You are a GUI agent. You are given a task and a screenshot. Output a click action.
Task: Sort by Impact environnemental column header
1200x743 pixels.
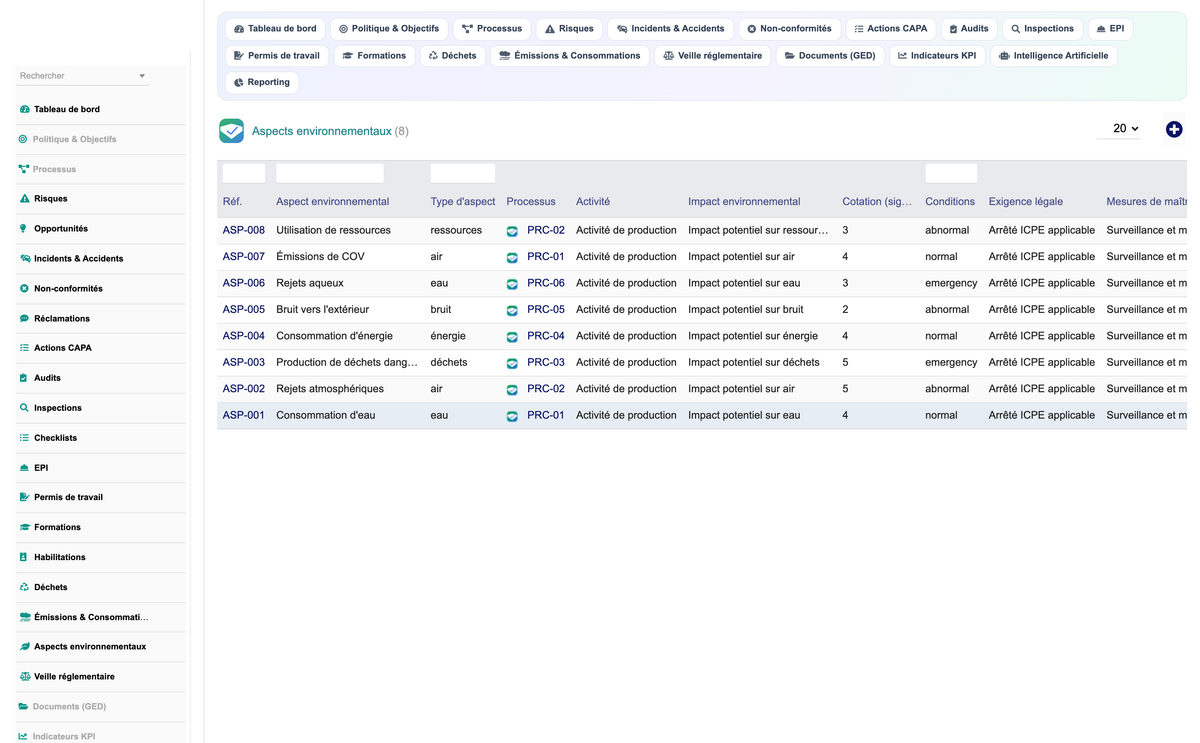(x=744, y=202)
